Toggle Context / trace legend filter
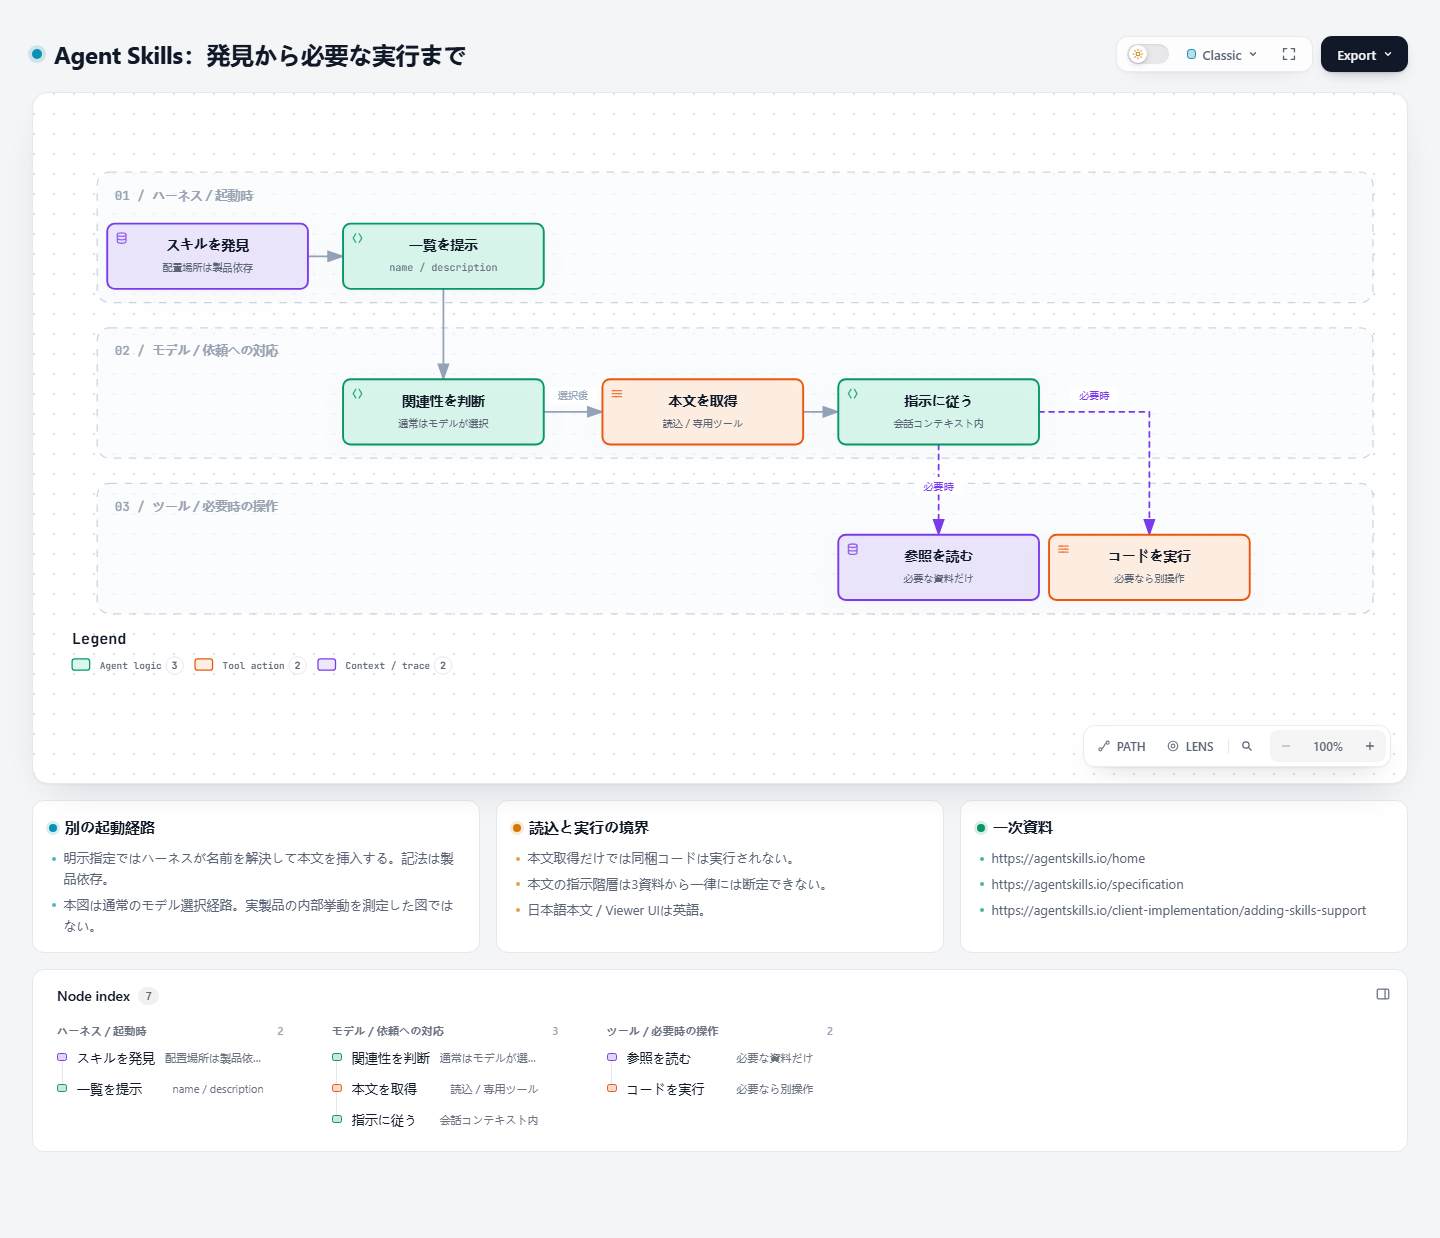The image size is (1440, 1238). 384,665
